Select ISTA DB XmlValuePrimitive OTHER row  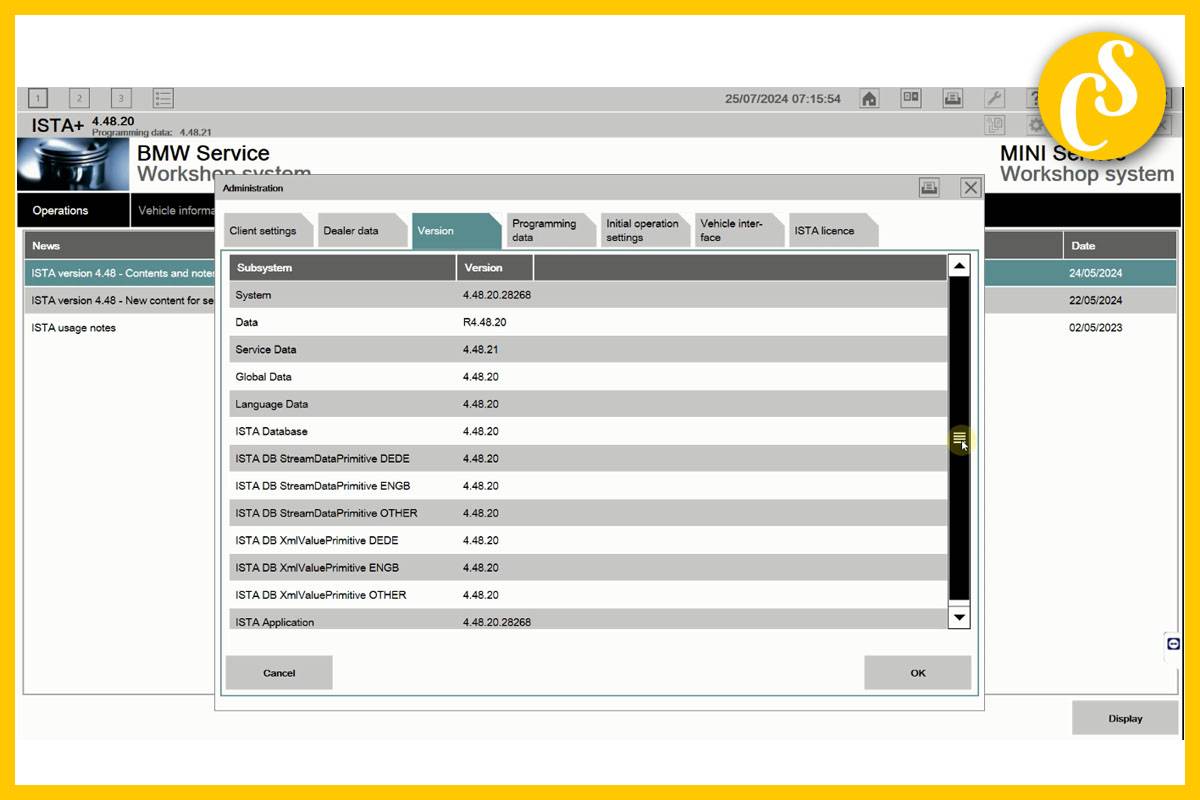point(588,595)
